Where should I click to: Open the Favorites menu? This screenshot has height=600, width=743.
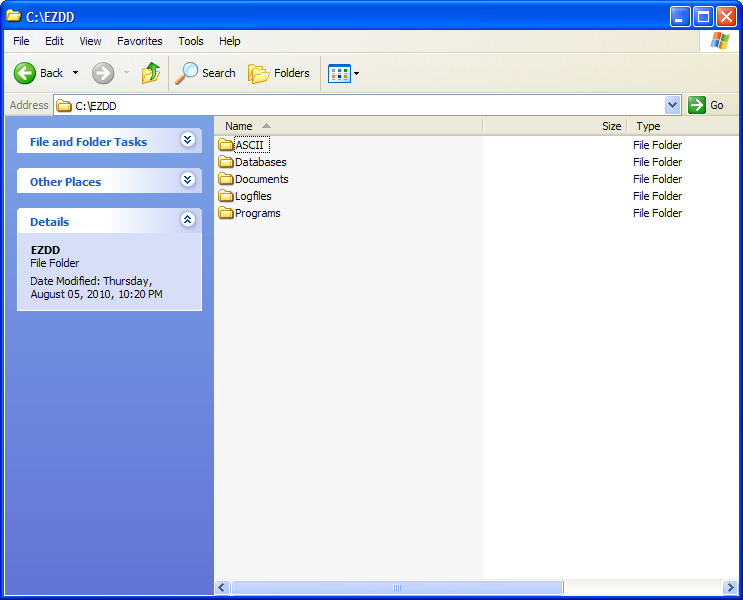point(140,41)
